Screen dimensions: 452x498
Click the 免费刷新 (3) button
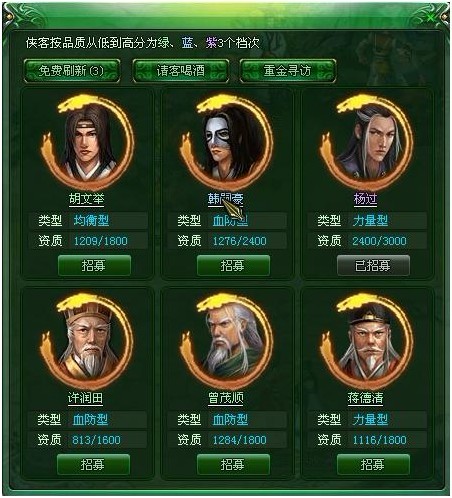point(72,71)
